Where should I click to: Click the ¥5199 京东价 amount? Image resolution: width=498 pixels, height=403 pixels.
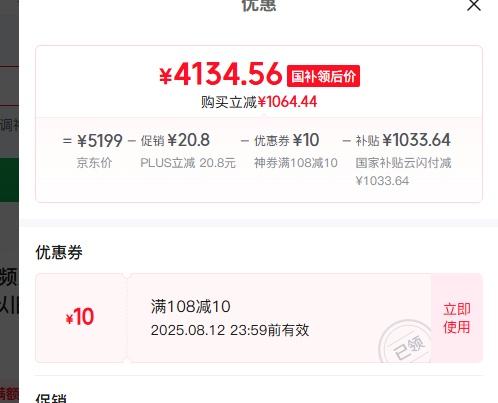(100, 140)
